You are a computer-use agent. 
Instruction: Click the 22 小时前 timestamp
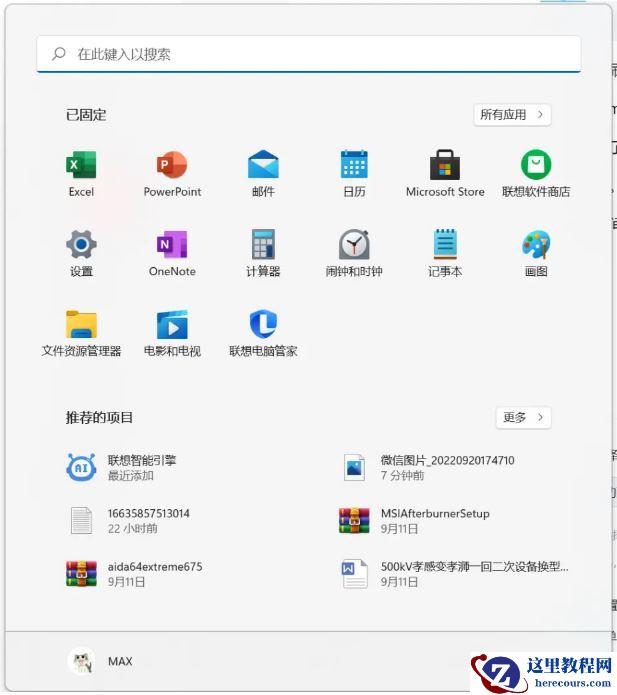click(133, 528)
